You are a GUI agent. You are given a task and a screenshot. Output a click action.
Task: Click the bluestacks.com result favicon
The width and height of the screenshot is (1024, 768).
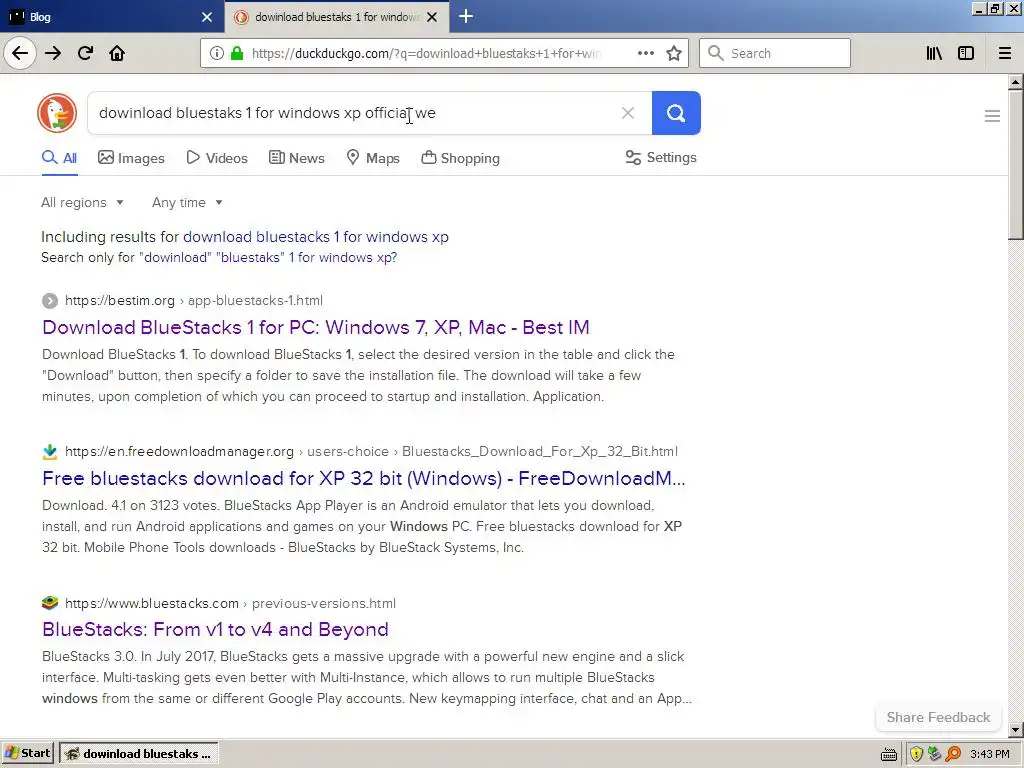pos(50,603)
